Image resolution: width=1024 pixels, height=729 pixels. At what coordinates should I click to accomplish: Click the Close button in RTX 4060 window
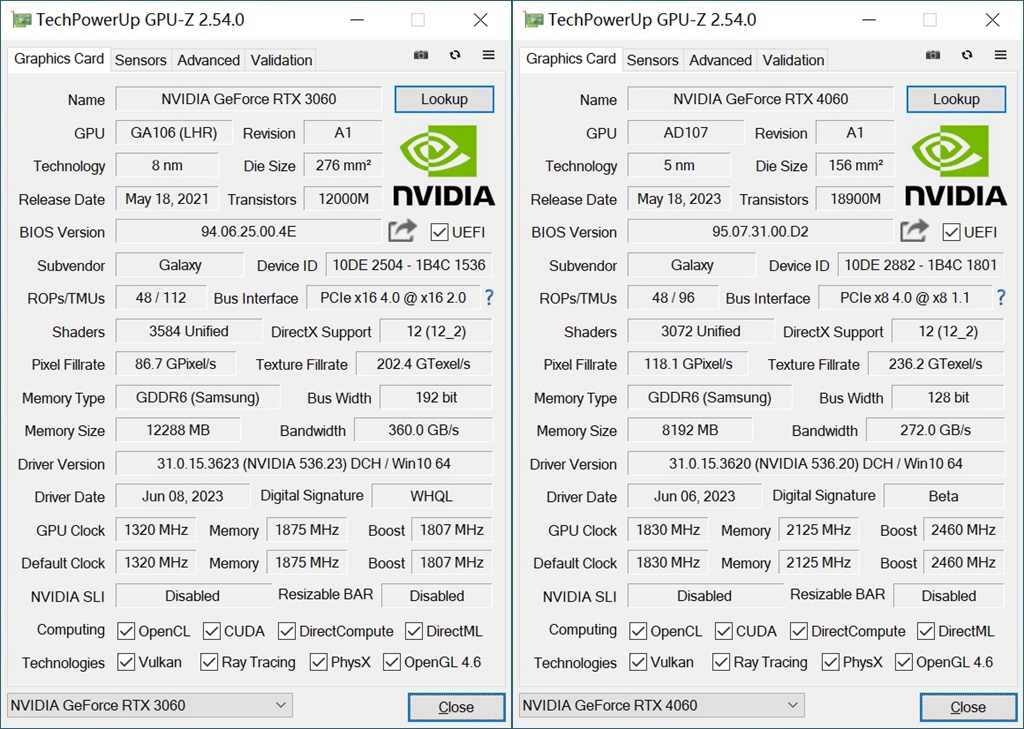pyautogui.click(x=968, y=707)
